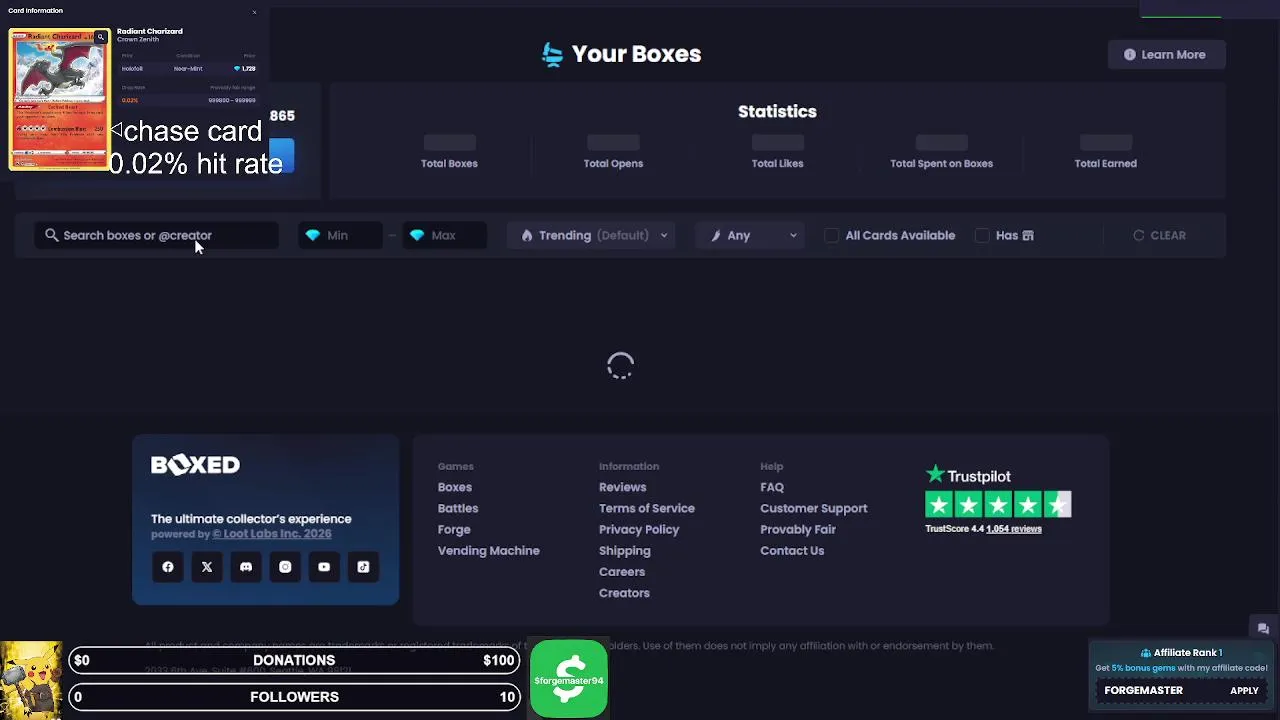Click the Pikachu avatar image

(31, 680)
